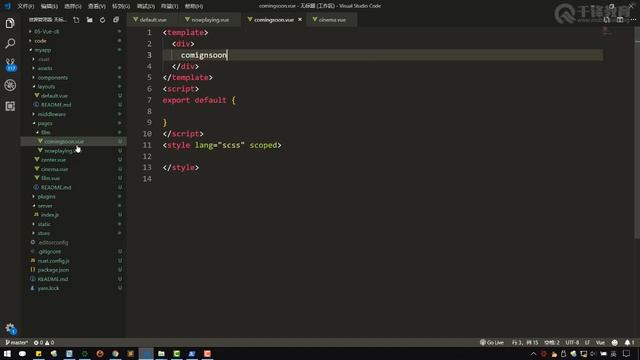This screenshot has width=640, height=360.
Task: Open the 文件 (File) menu
Action: click(x=25, y=6)
